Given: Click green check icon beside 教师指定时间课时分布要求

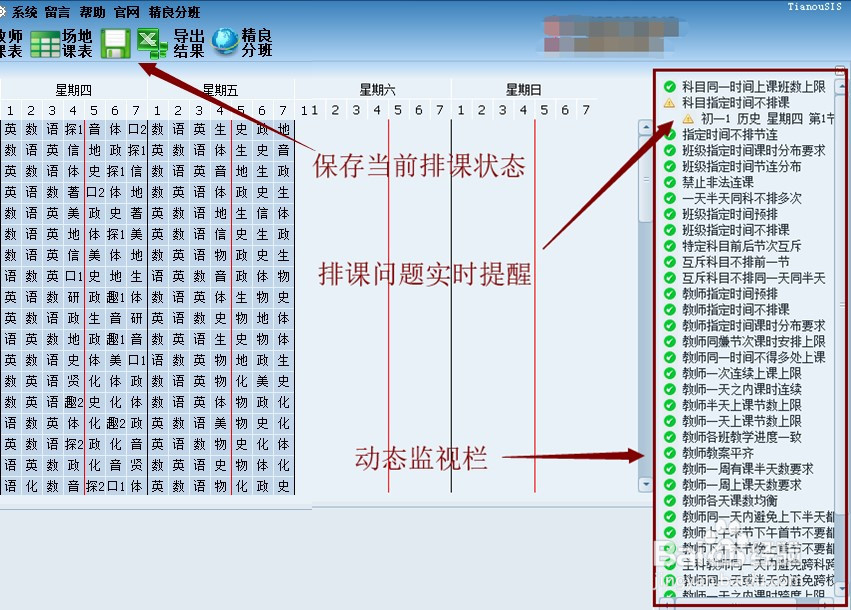Looking at the screenshot, I should (x=670, y=326).
